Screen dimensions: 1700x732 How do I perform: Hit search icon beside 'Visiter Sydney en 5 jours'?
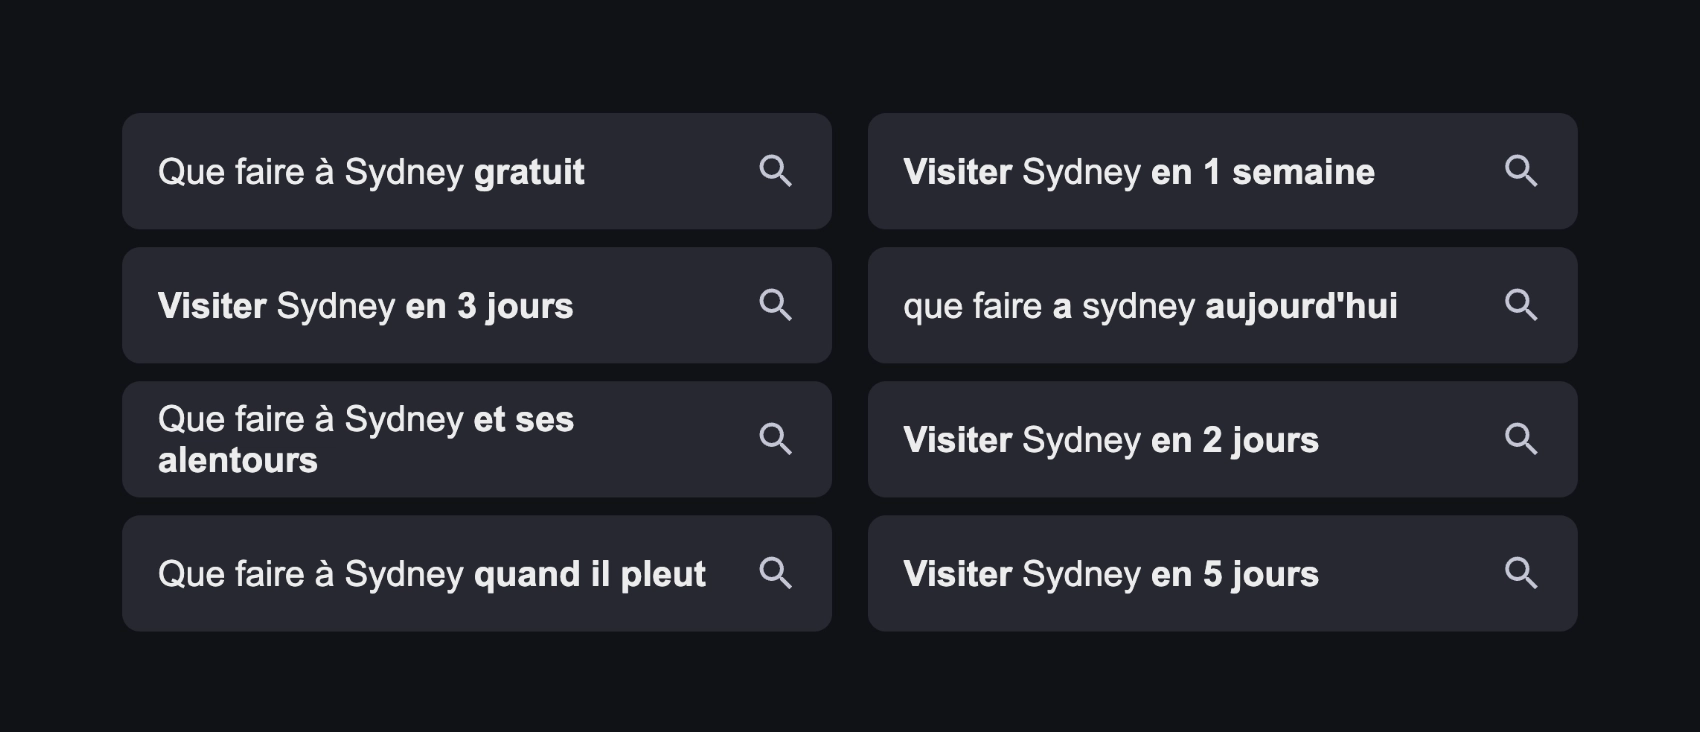(1521, 573)
